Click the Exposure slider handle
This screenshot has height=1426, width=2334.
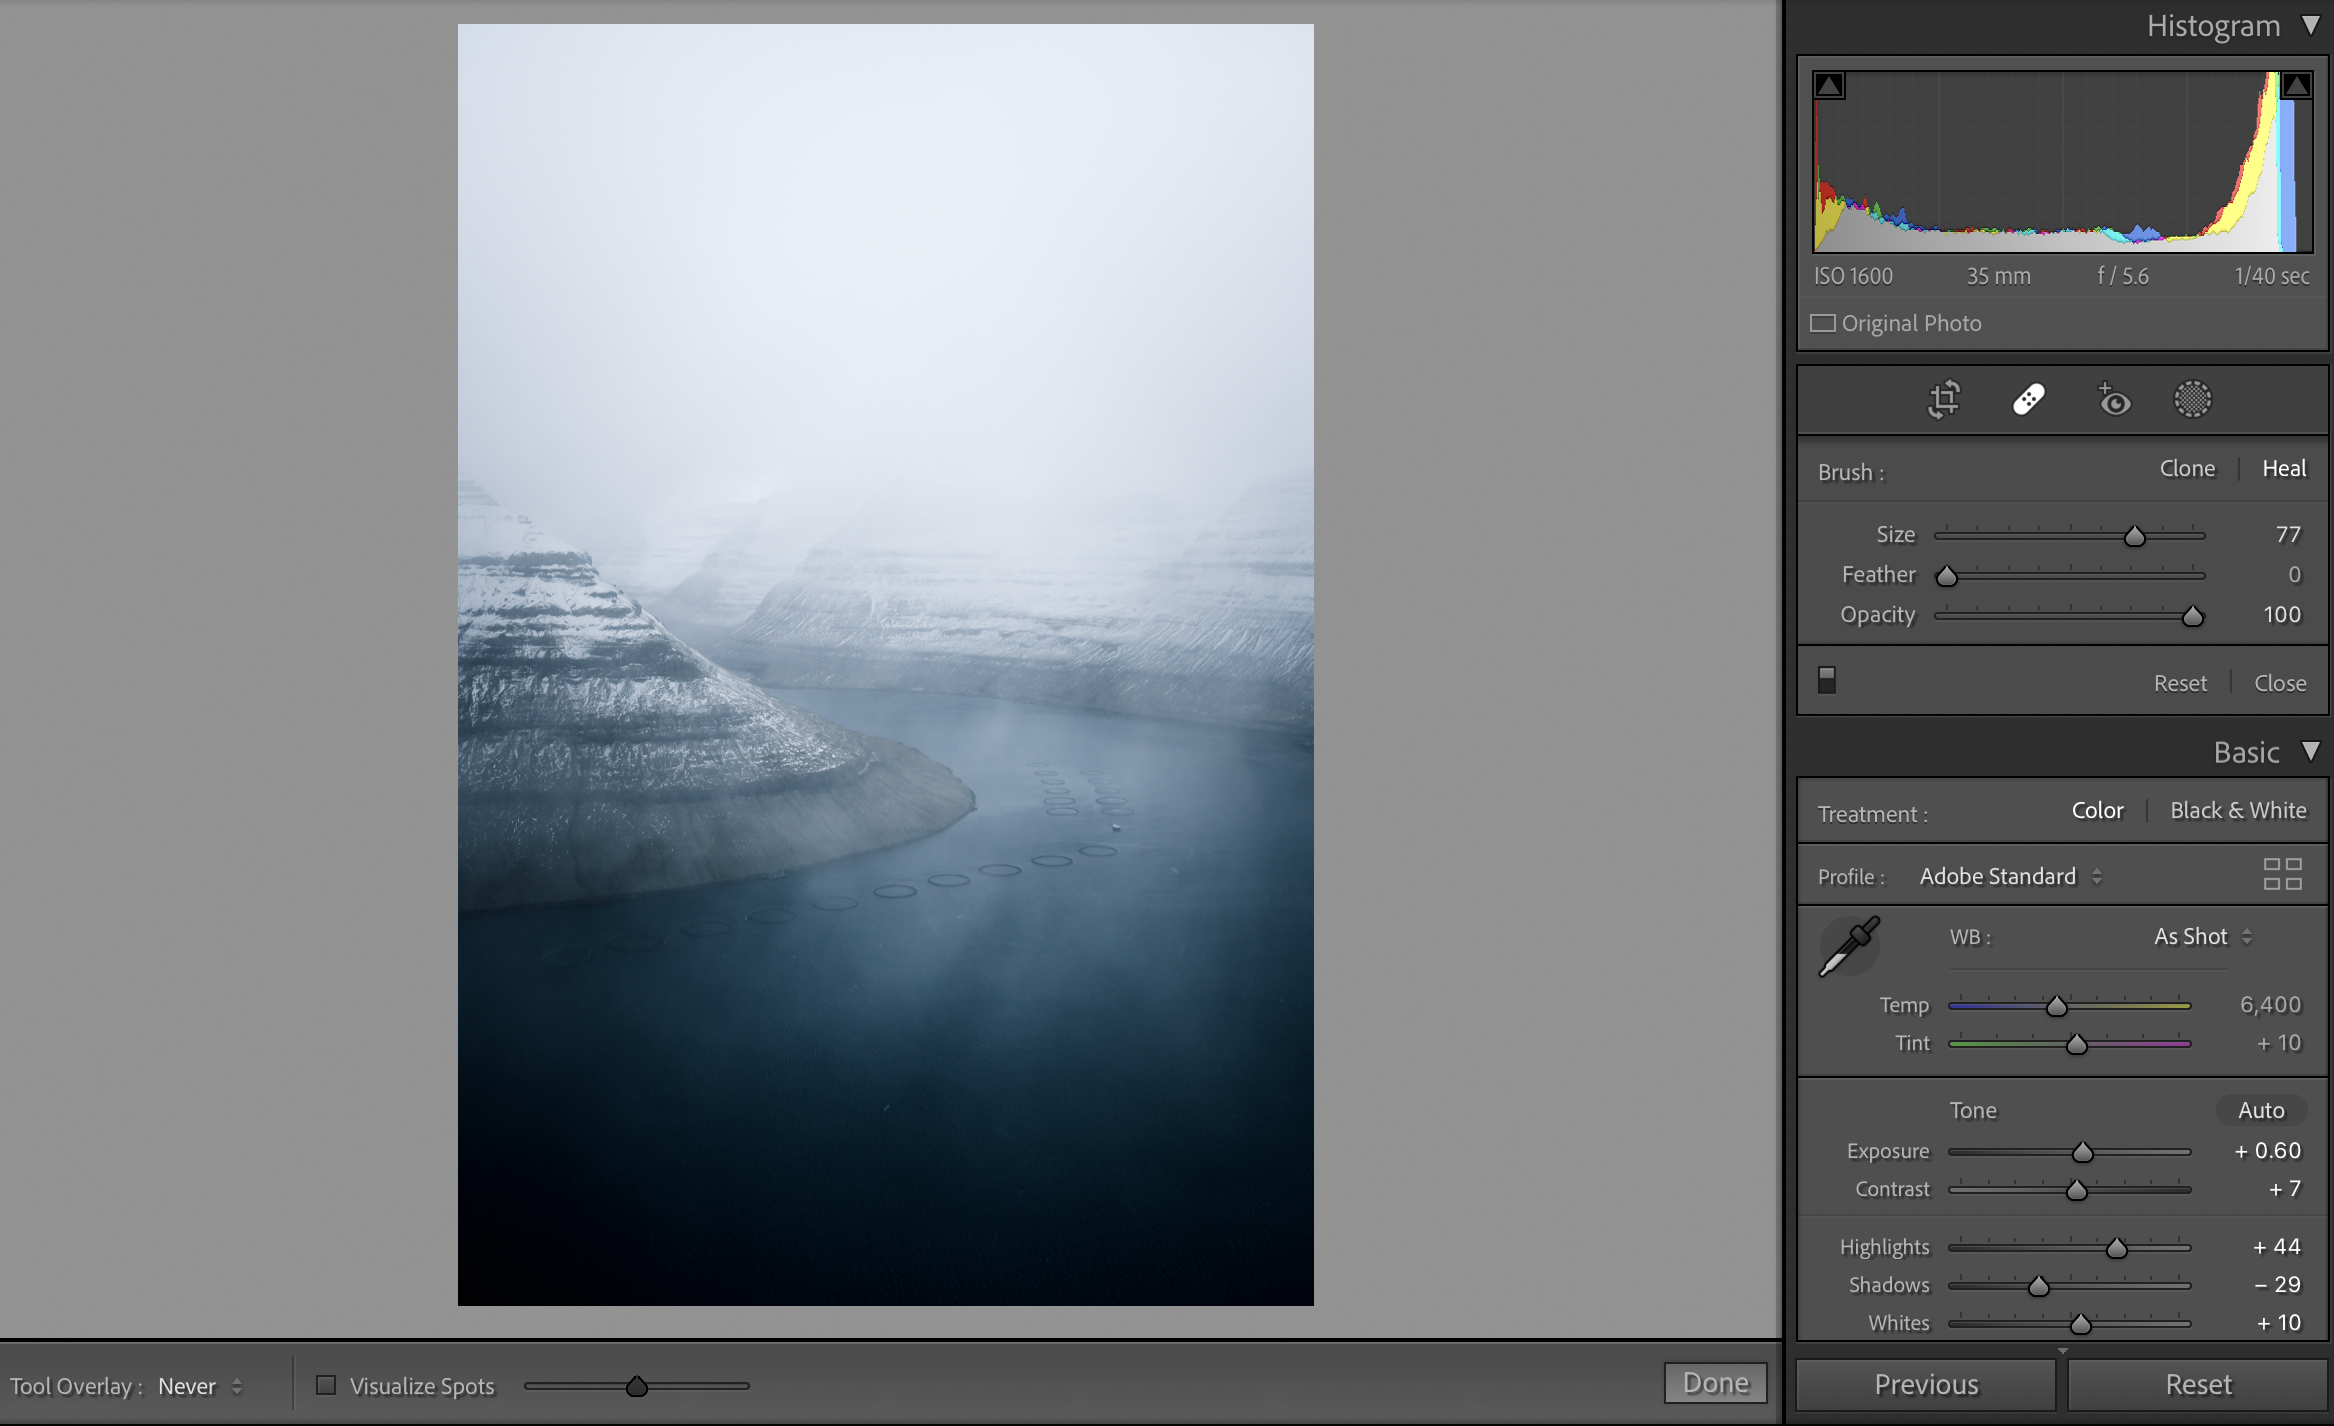pyautogui.click(x=2082, y=1153)
